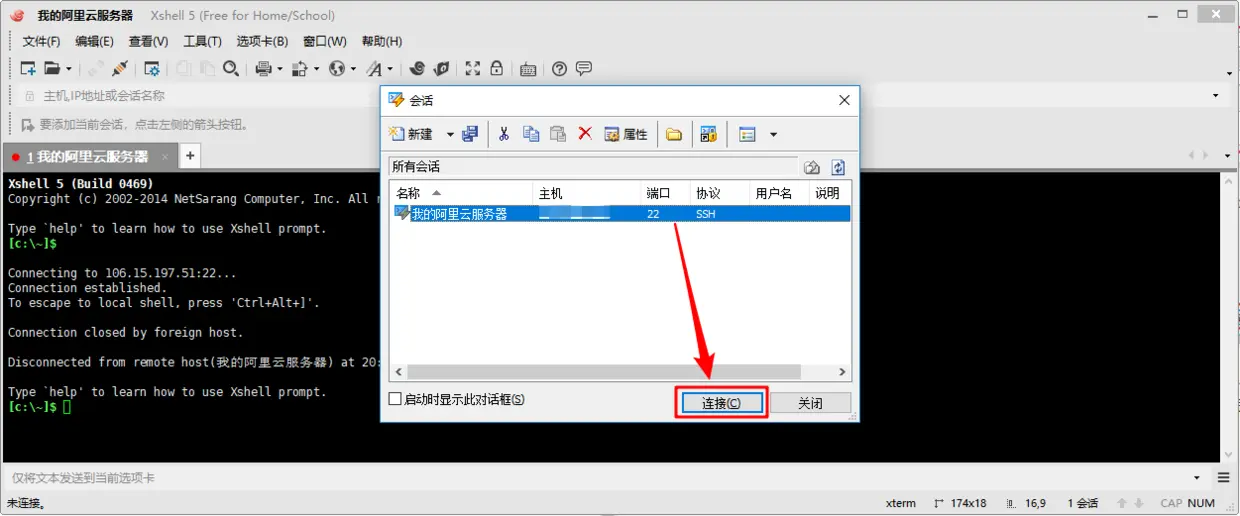Image resolution: width=1240 pixels, height=516 pixels.
Task: Toggle 启动时显示此对话框 checkbox
Action: (x=395, y=399)
